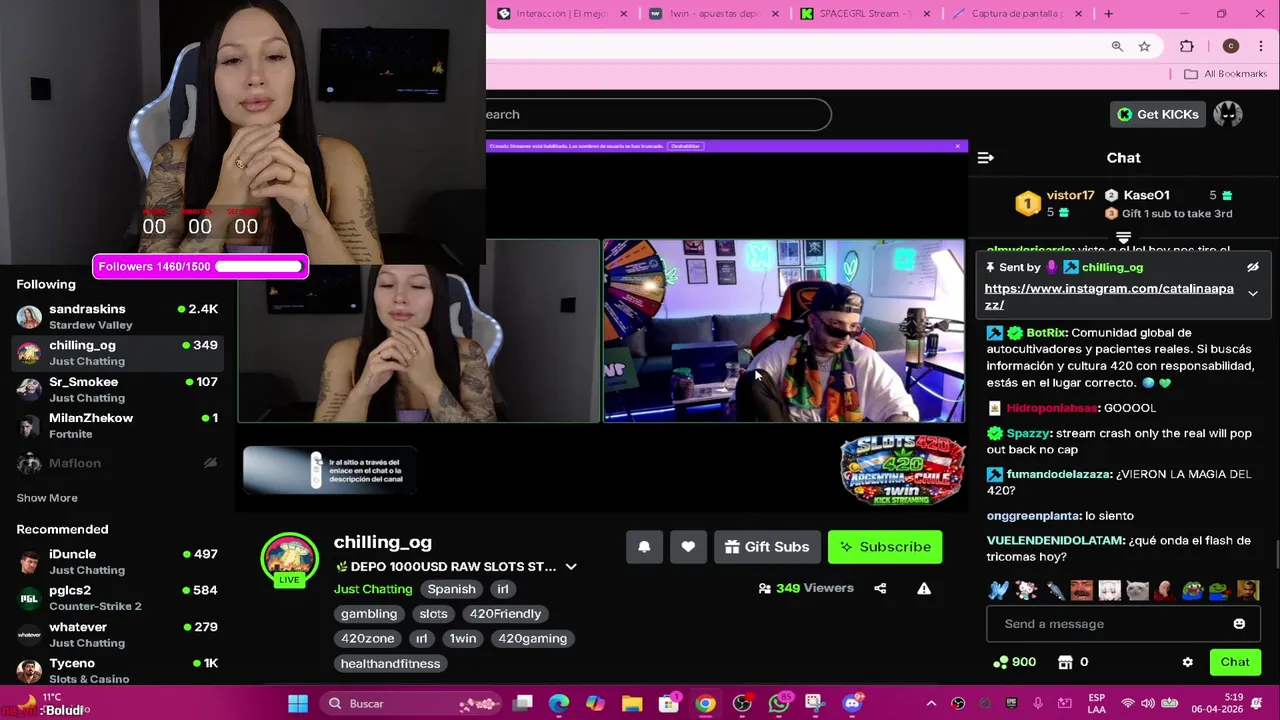Image resolution: width=1280 pixels, height=720 pixels.
Task: Open the emoji picker in the message box
Action: (x=1239, y=624)
